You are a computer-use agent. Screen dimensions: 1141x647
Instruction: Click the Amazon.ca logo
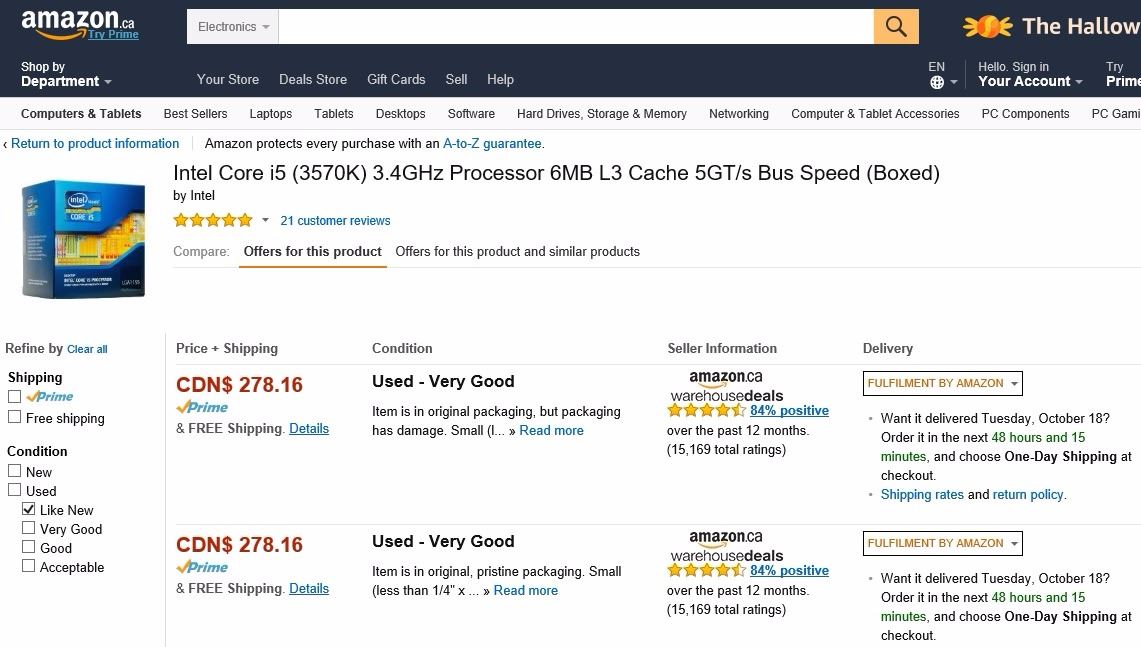point(78,24)
